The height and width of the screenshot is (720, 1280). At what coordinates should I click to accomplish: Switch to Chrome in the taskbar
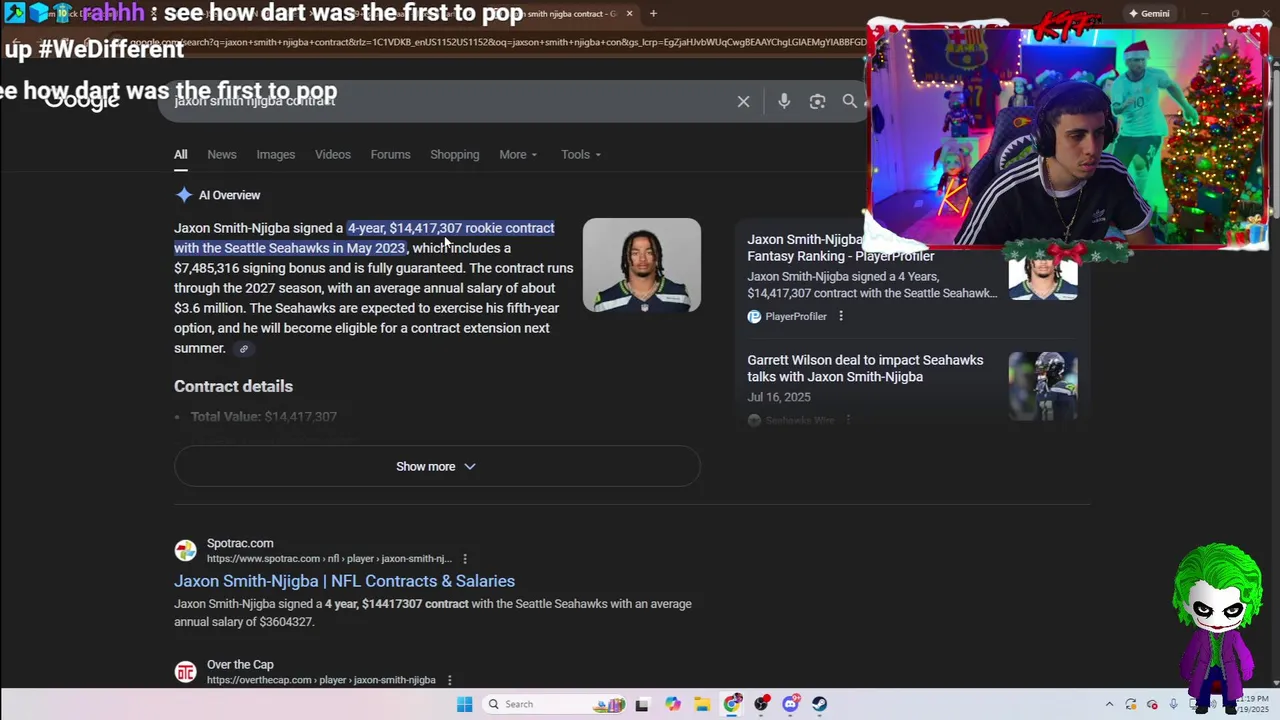click(732, 704)
